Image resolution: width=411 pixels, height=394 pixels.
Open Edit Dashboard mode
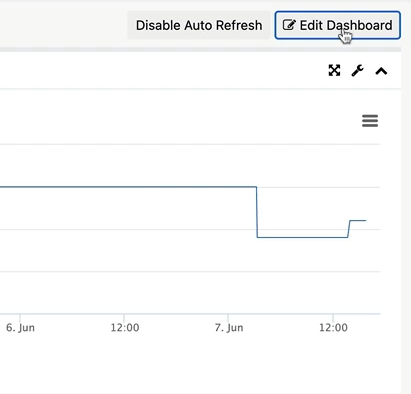click(337, 25)
